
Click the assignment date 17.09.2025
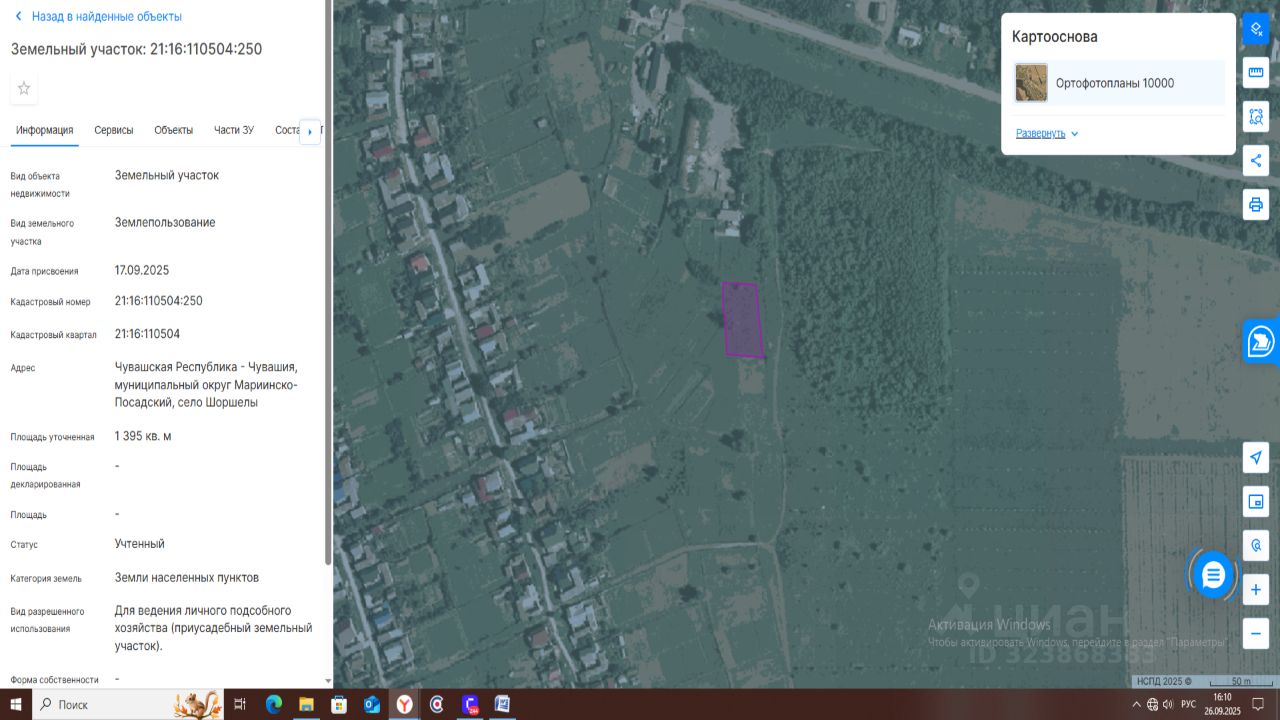tap(142, 270)
